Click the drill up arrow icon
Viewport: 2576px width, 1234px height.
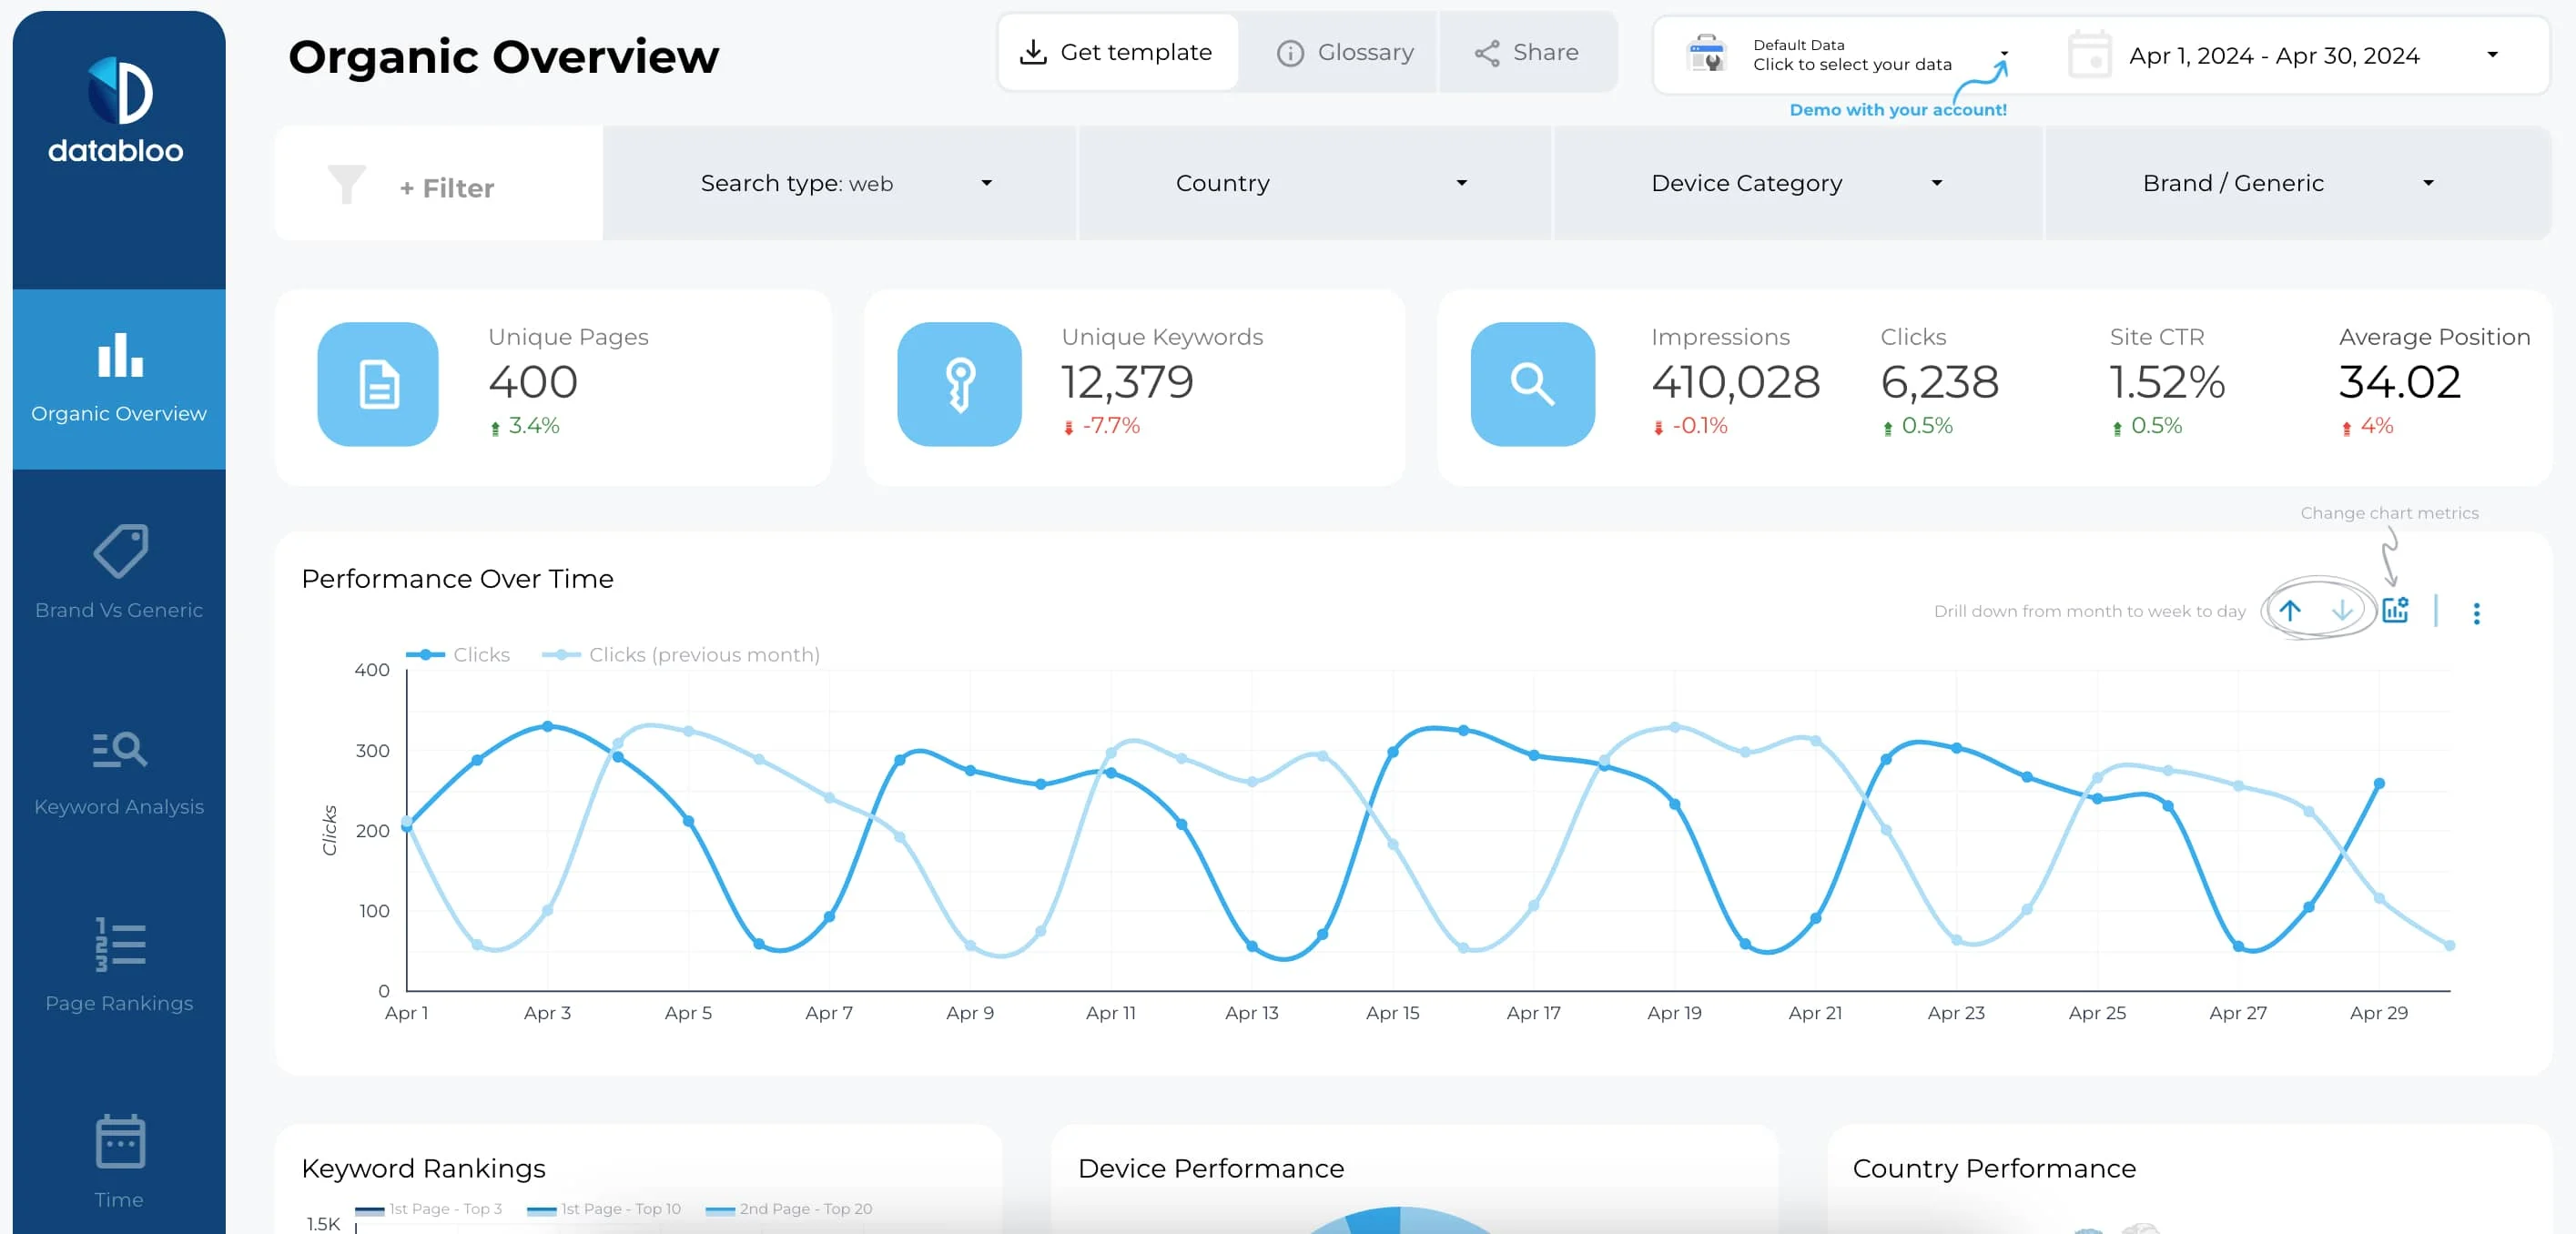(x=2289, y=610)
